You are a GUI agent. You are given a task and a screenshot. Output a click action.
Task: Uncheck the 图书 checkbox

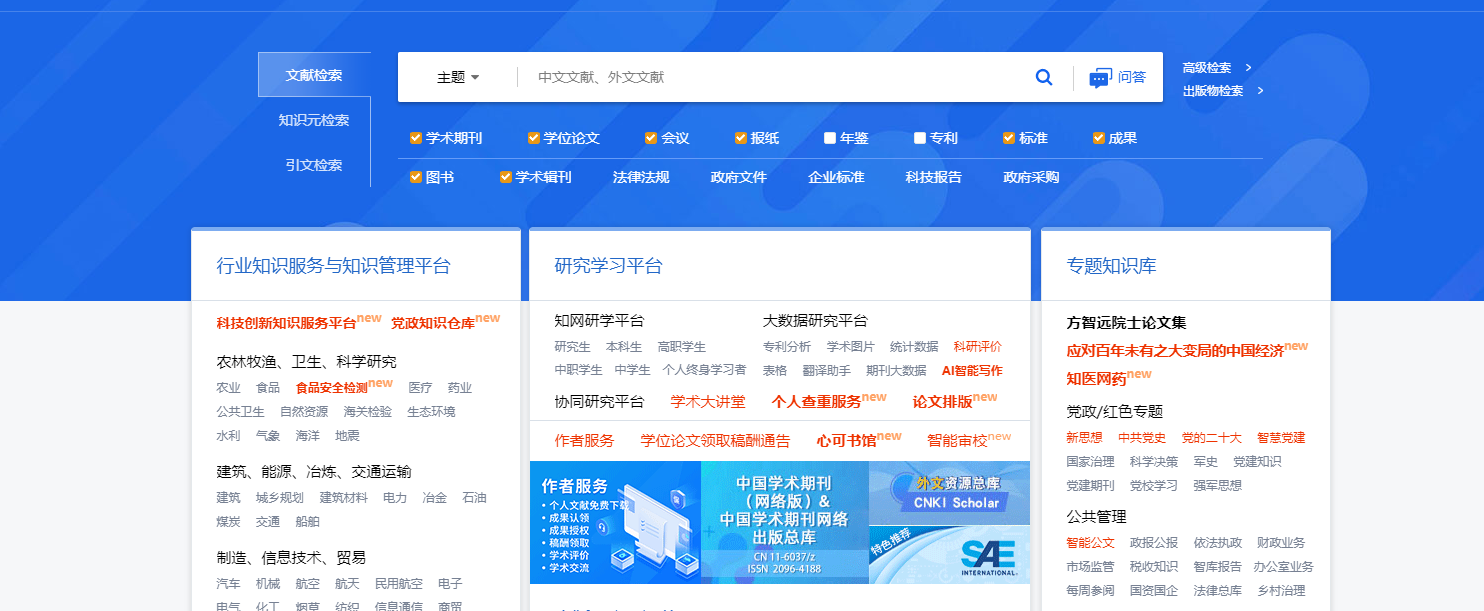(x=416, y=177)
